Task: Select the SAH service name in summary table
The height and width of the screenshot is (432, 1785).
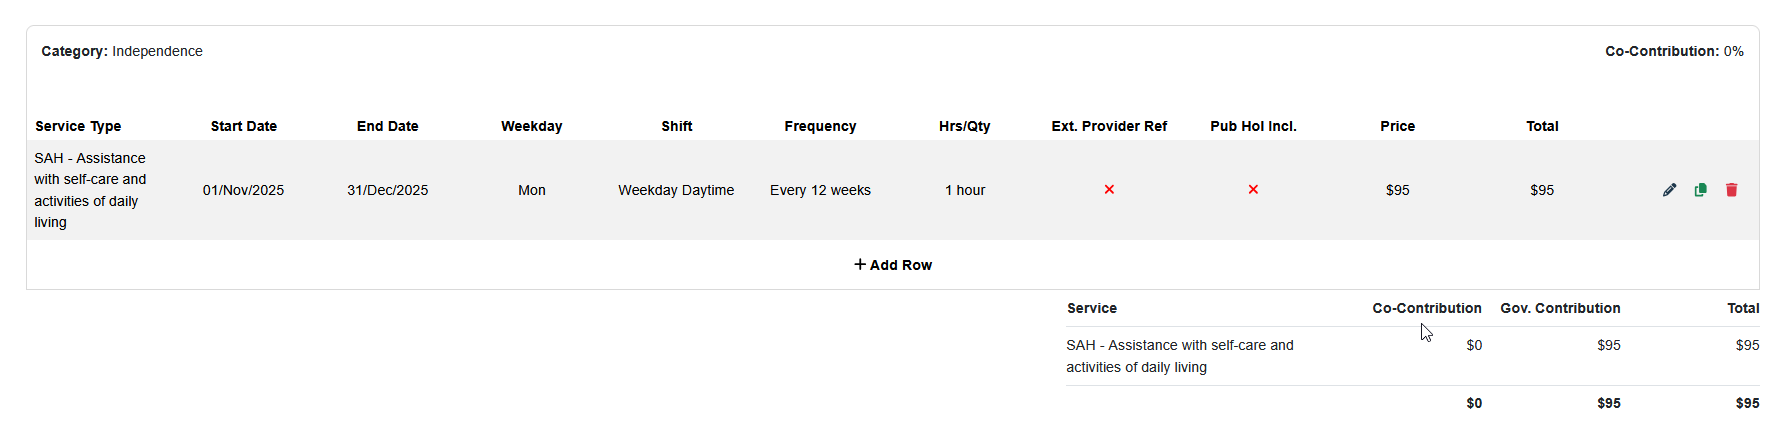Action: click(x=1180, y=356)
